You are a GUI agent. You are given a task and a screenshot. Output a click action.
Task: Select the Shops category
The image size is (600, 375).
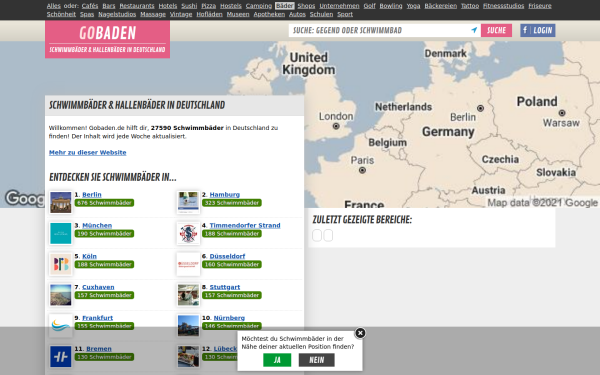coord(307,6)
